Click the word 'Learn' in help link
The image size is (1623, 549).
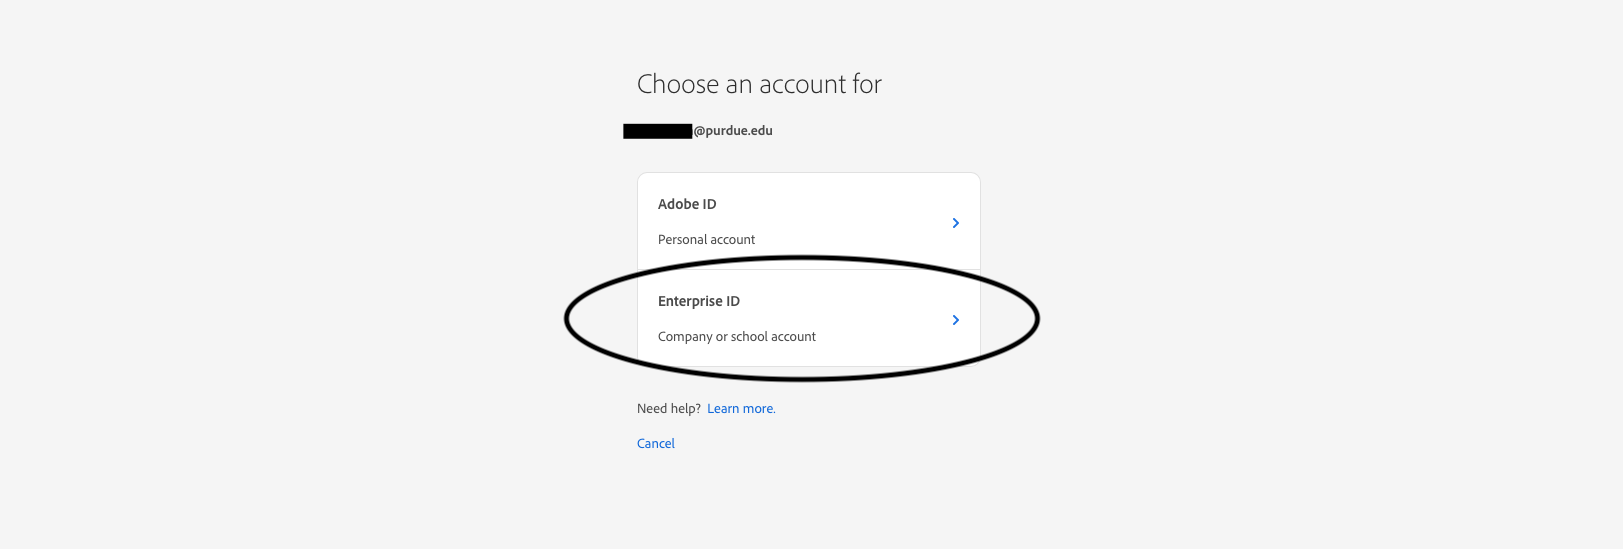tap(723, 409)
